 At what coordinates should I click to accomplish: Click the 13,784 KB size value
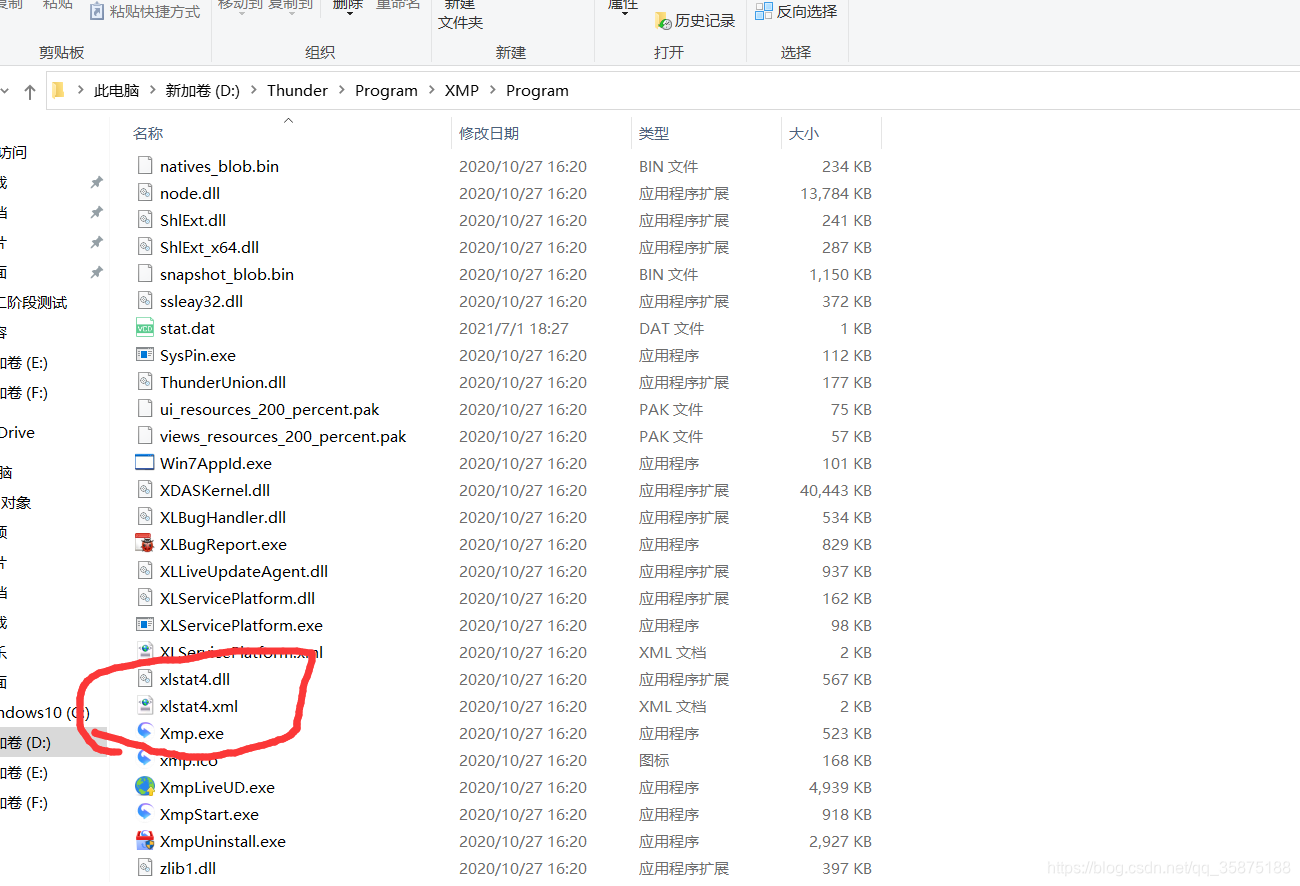(x=836, y=193)
